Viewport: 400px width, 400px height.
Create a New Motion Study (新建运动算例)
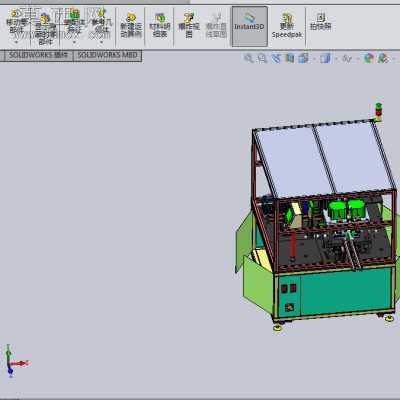(x=131, y=26)
